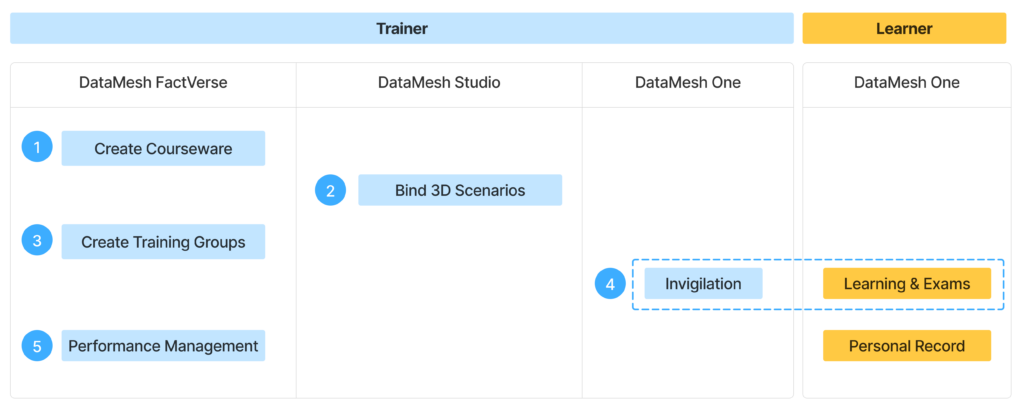Click the number 5 step circle
This screenshot has height=408, width=1024.
tap(37, 346)
